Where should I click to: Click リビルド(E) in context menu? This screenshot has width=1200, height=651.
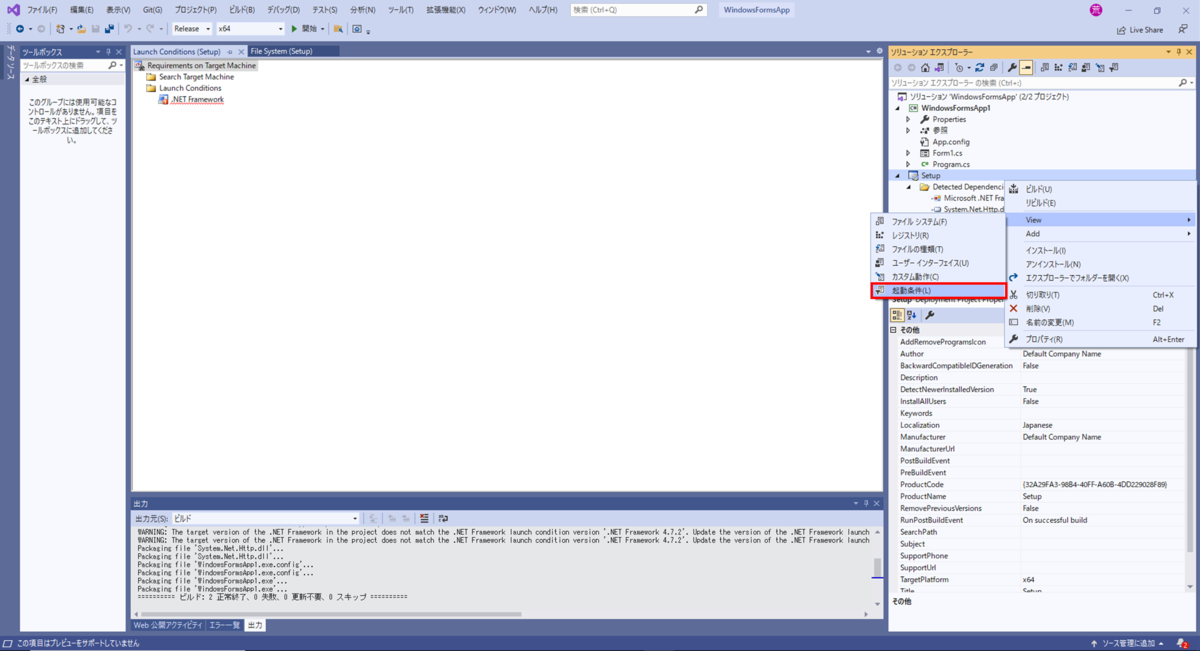(1100, 203)
